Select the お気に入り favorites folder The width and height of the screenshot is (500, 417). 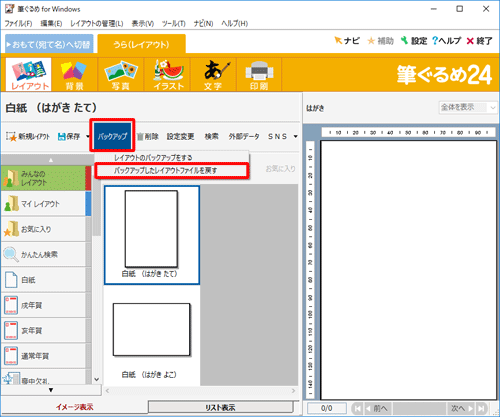point(43,229)
